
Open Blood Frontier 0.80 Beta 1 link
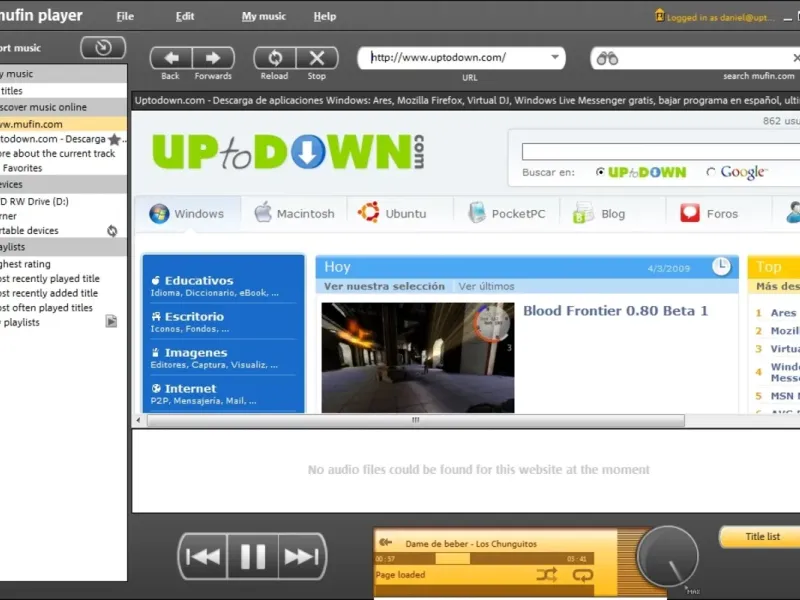pos(615,311)
